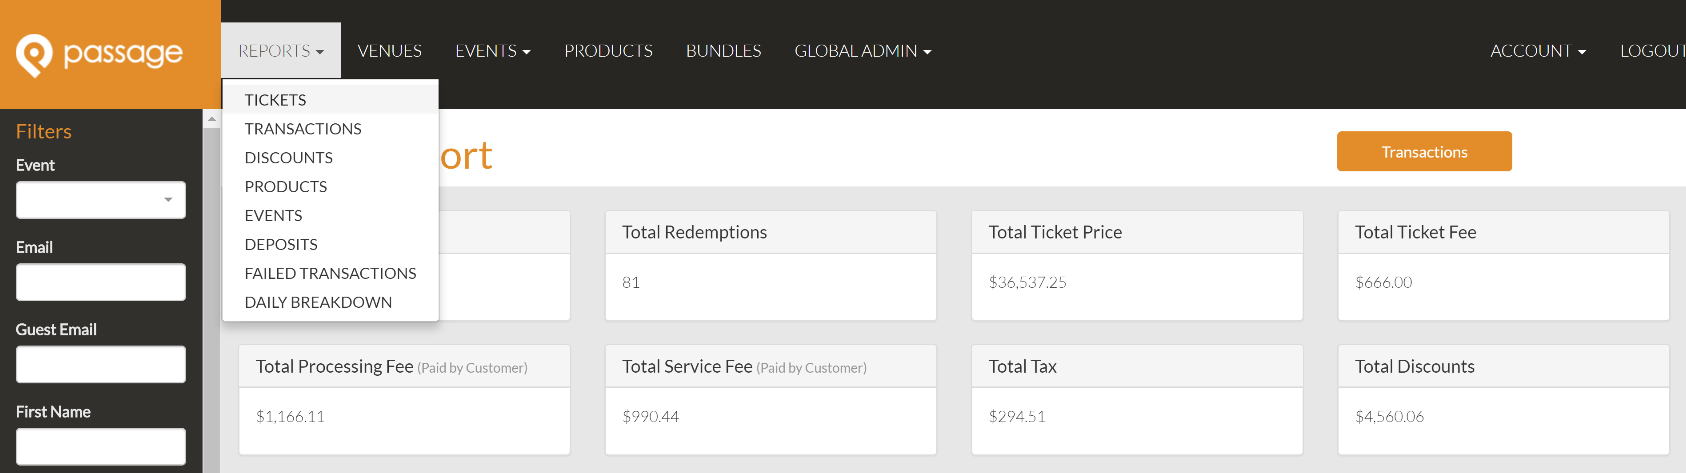The image size is (1686, 473).
Task: Click the Total Ticket Fee heading
Action: coord(1415,232)
